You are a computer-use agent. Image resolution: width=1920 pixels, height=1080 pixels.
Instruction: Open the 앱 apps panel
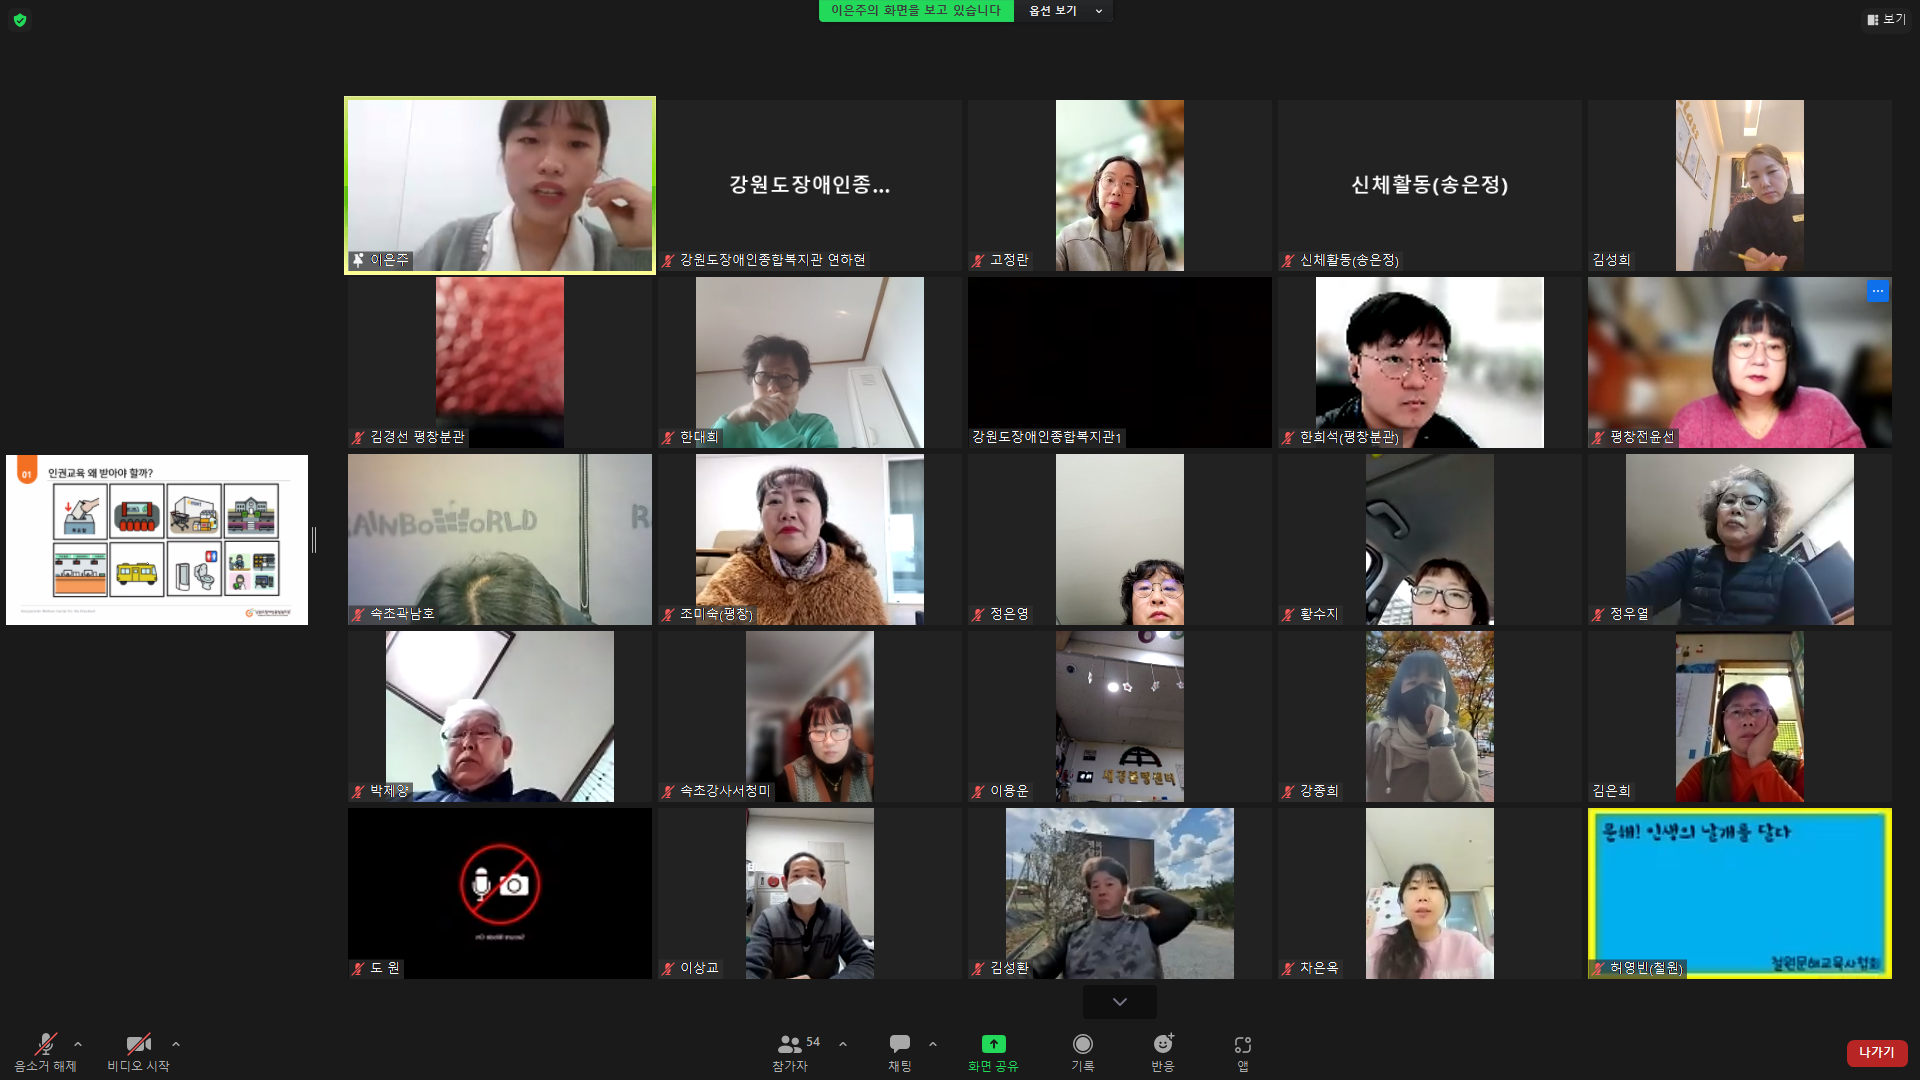[1243, 1052]
